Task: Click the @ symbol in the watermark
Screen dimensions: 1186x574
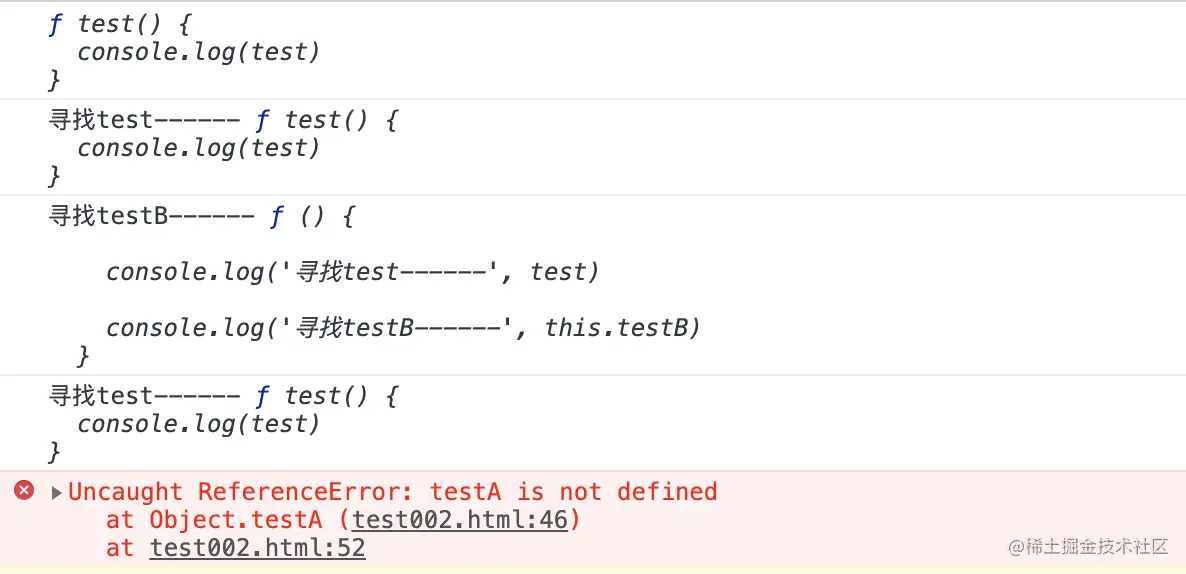Action: [x=1016, y=547]
